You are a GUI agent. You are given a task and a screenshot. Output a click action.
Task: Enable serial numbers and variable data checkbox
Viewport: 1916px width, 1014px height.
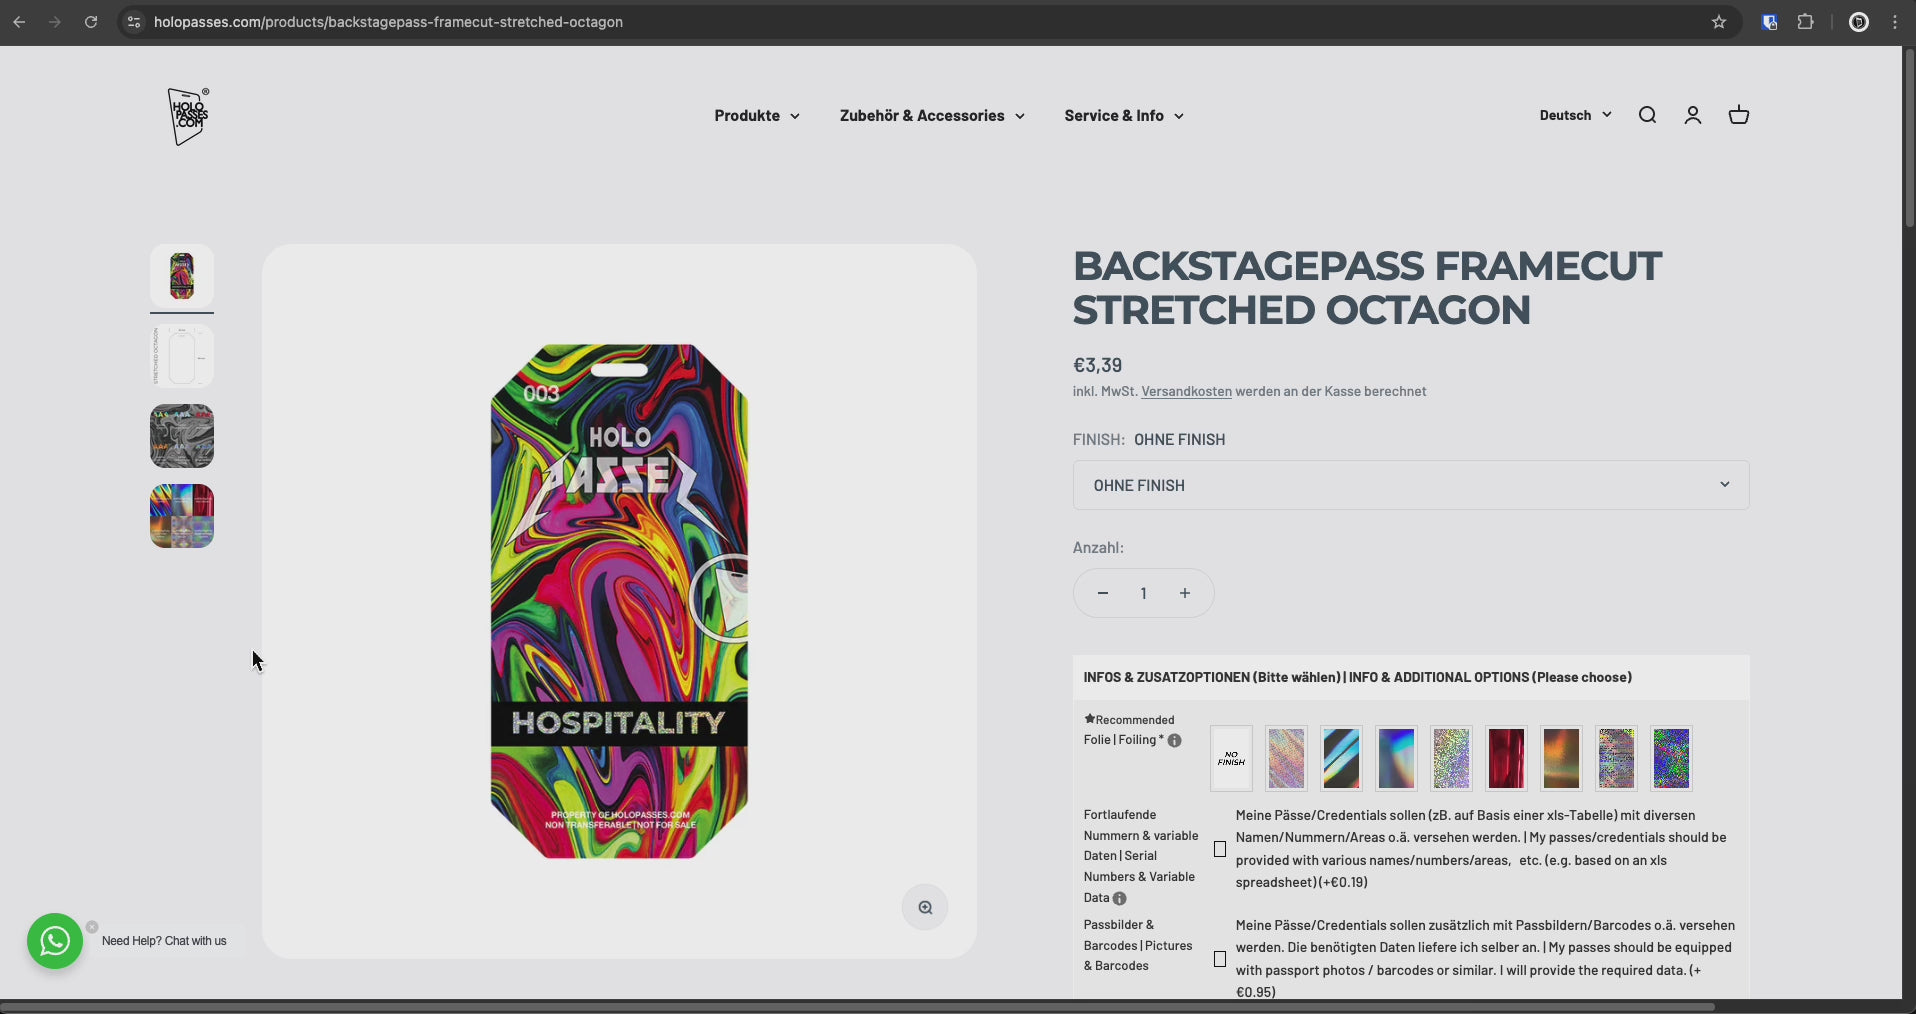tap(1220, 849)
